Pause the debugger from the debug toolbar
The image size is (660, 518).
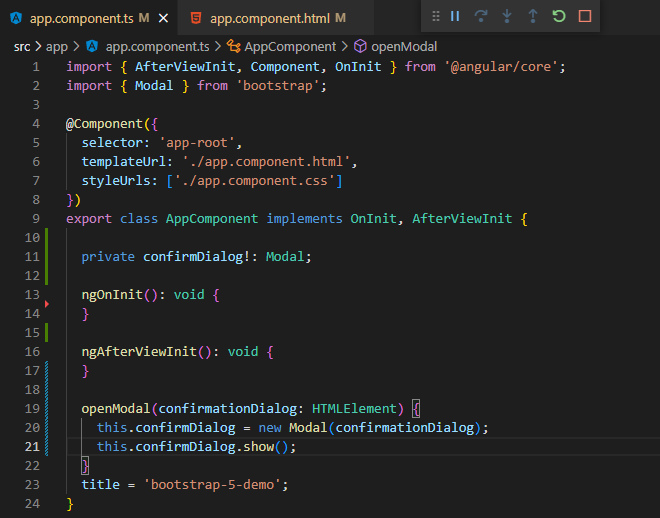(455, 16)
